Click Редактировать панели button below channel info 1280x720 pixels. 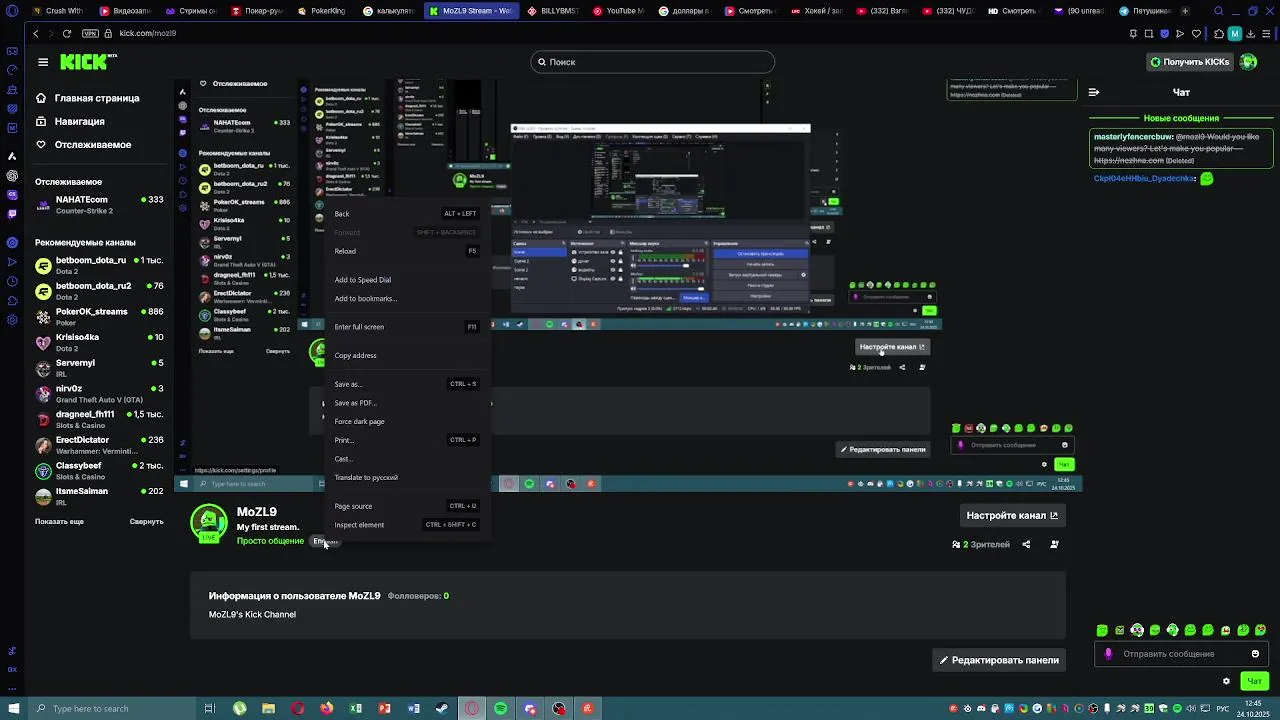pos(999,660)
